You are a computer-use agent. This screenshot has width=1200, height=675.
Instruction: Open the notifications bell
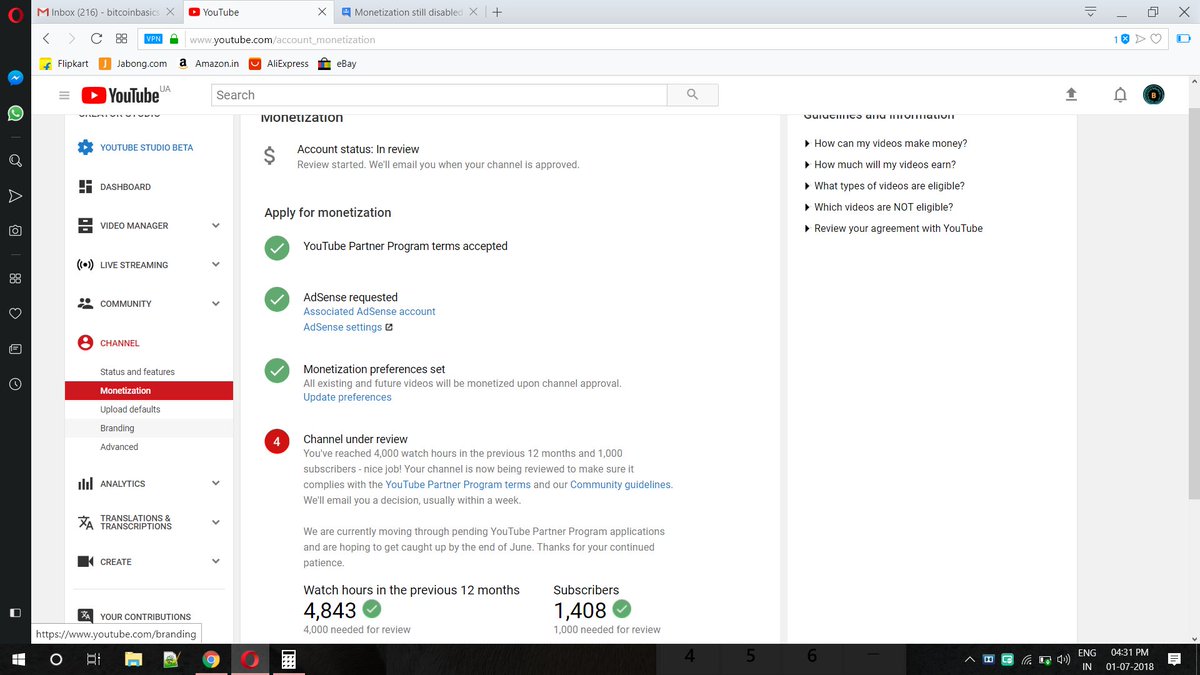pos(1120,95)
